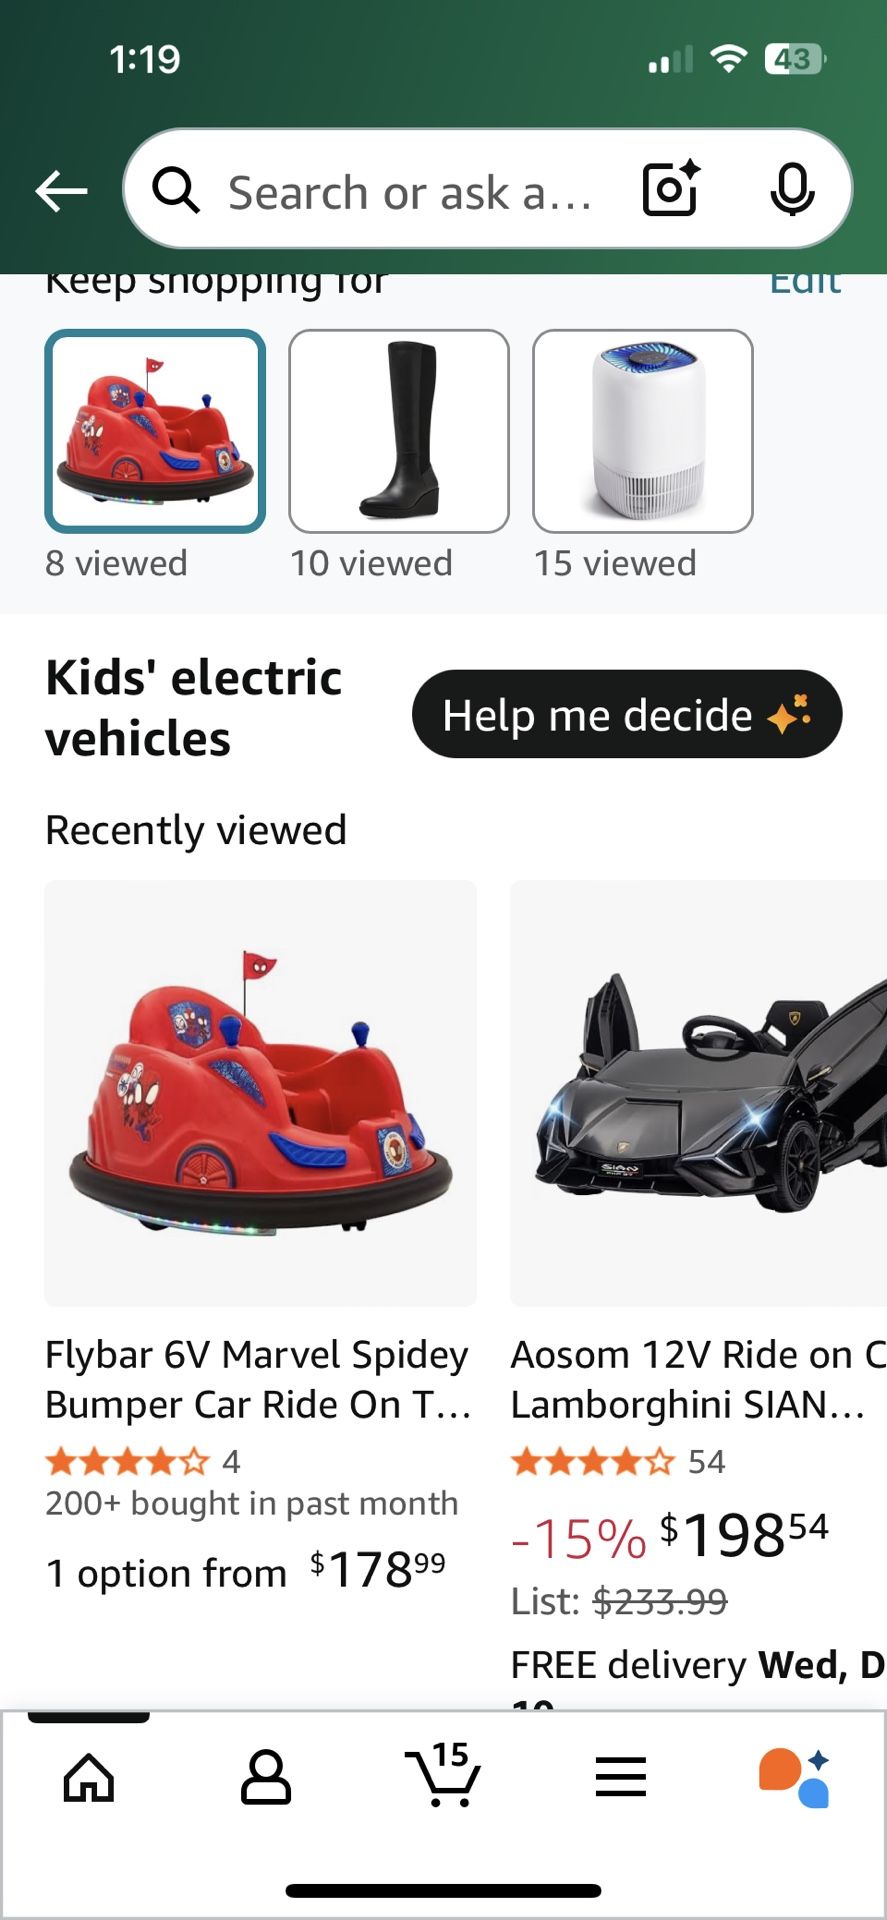View Flybar bumper car star ratings
This screenshot has width=887, height=1920.
coord(127,1462)
